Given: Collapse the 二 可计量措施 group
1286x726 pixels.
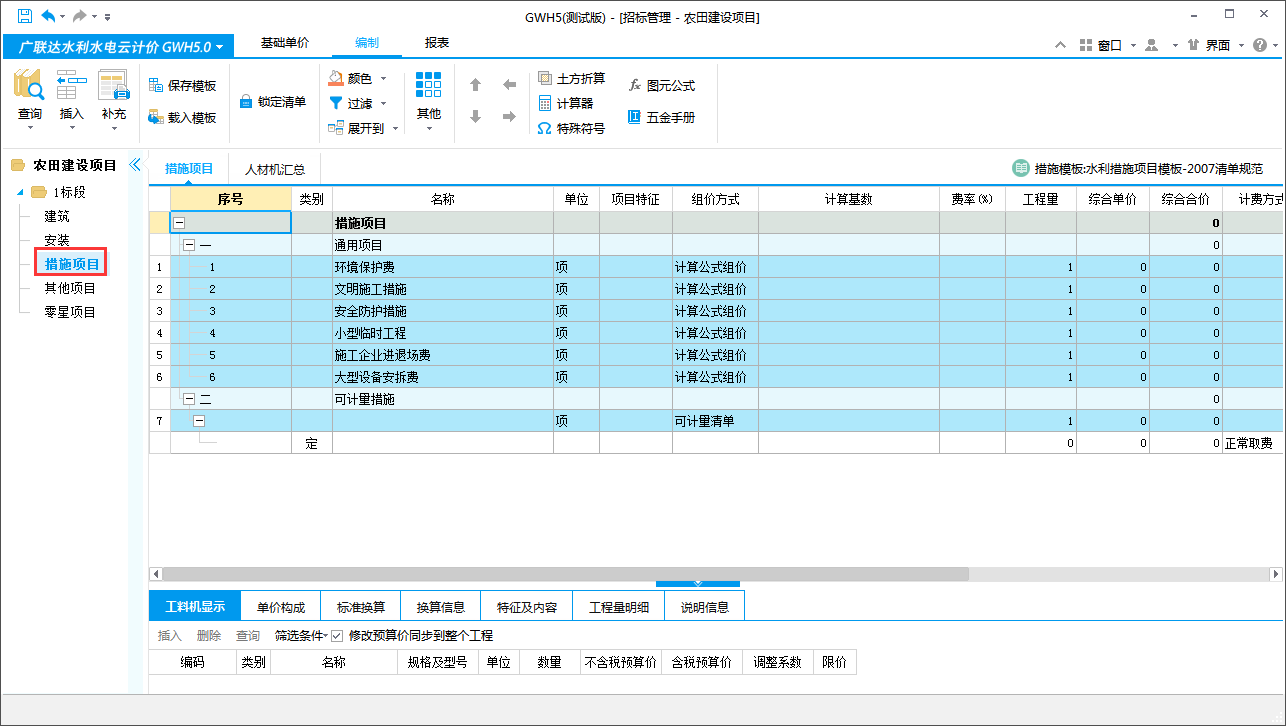Looking at the screenshot, I should pyautogui.click(x=189, y=399).
